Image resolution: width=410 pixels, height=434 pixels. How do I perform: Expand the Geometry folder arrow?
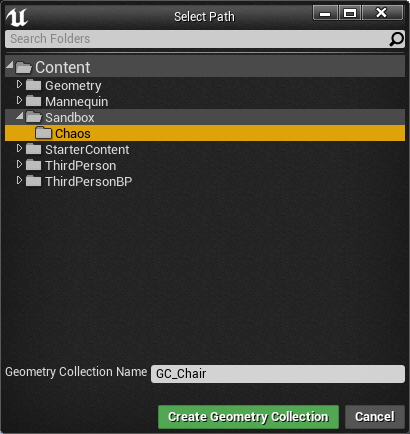tap(19, 84)
